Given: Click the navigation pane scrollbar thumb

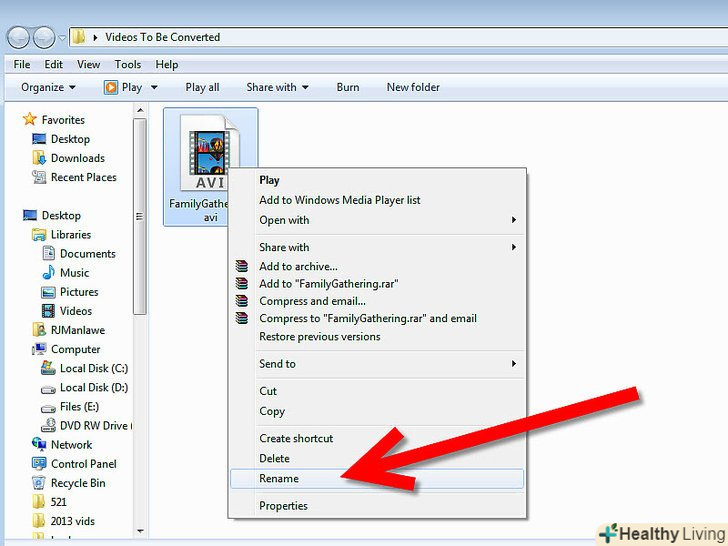Looking at the screenshot, I should [140, 216].
